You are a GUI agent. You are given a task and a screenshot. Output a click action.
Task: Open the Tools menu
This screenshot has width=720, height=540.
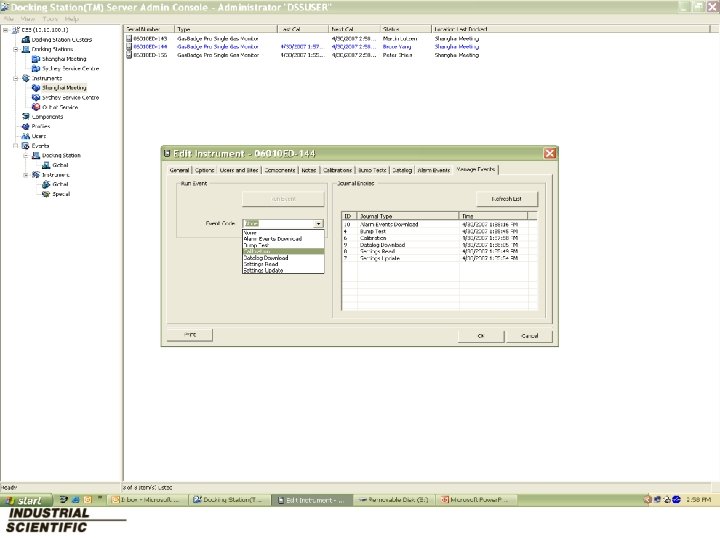pos(50,19)
